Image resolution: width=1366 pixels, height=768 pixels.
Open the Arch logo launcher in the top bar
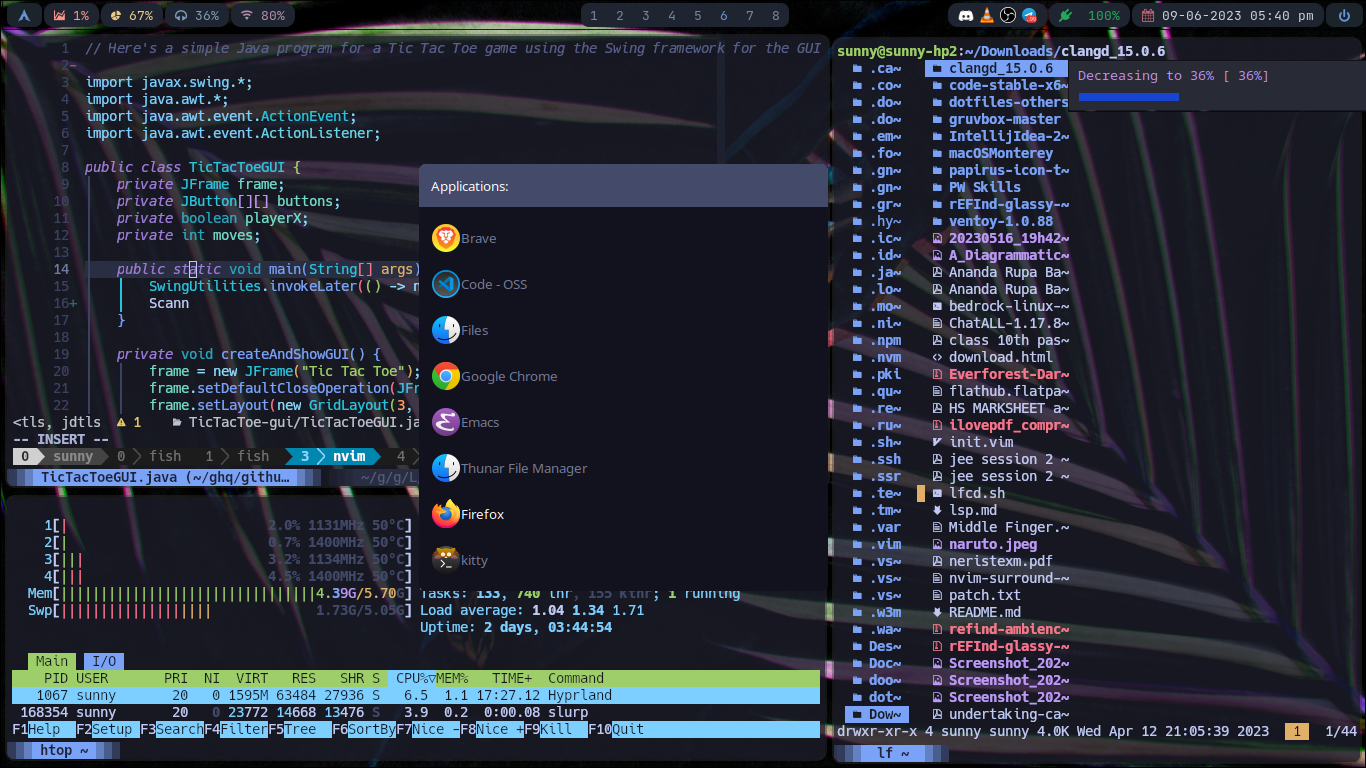24,15
